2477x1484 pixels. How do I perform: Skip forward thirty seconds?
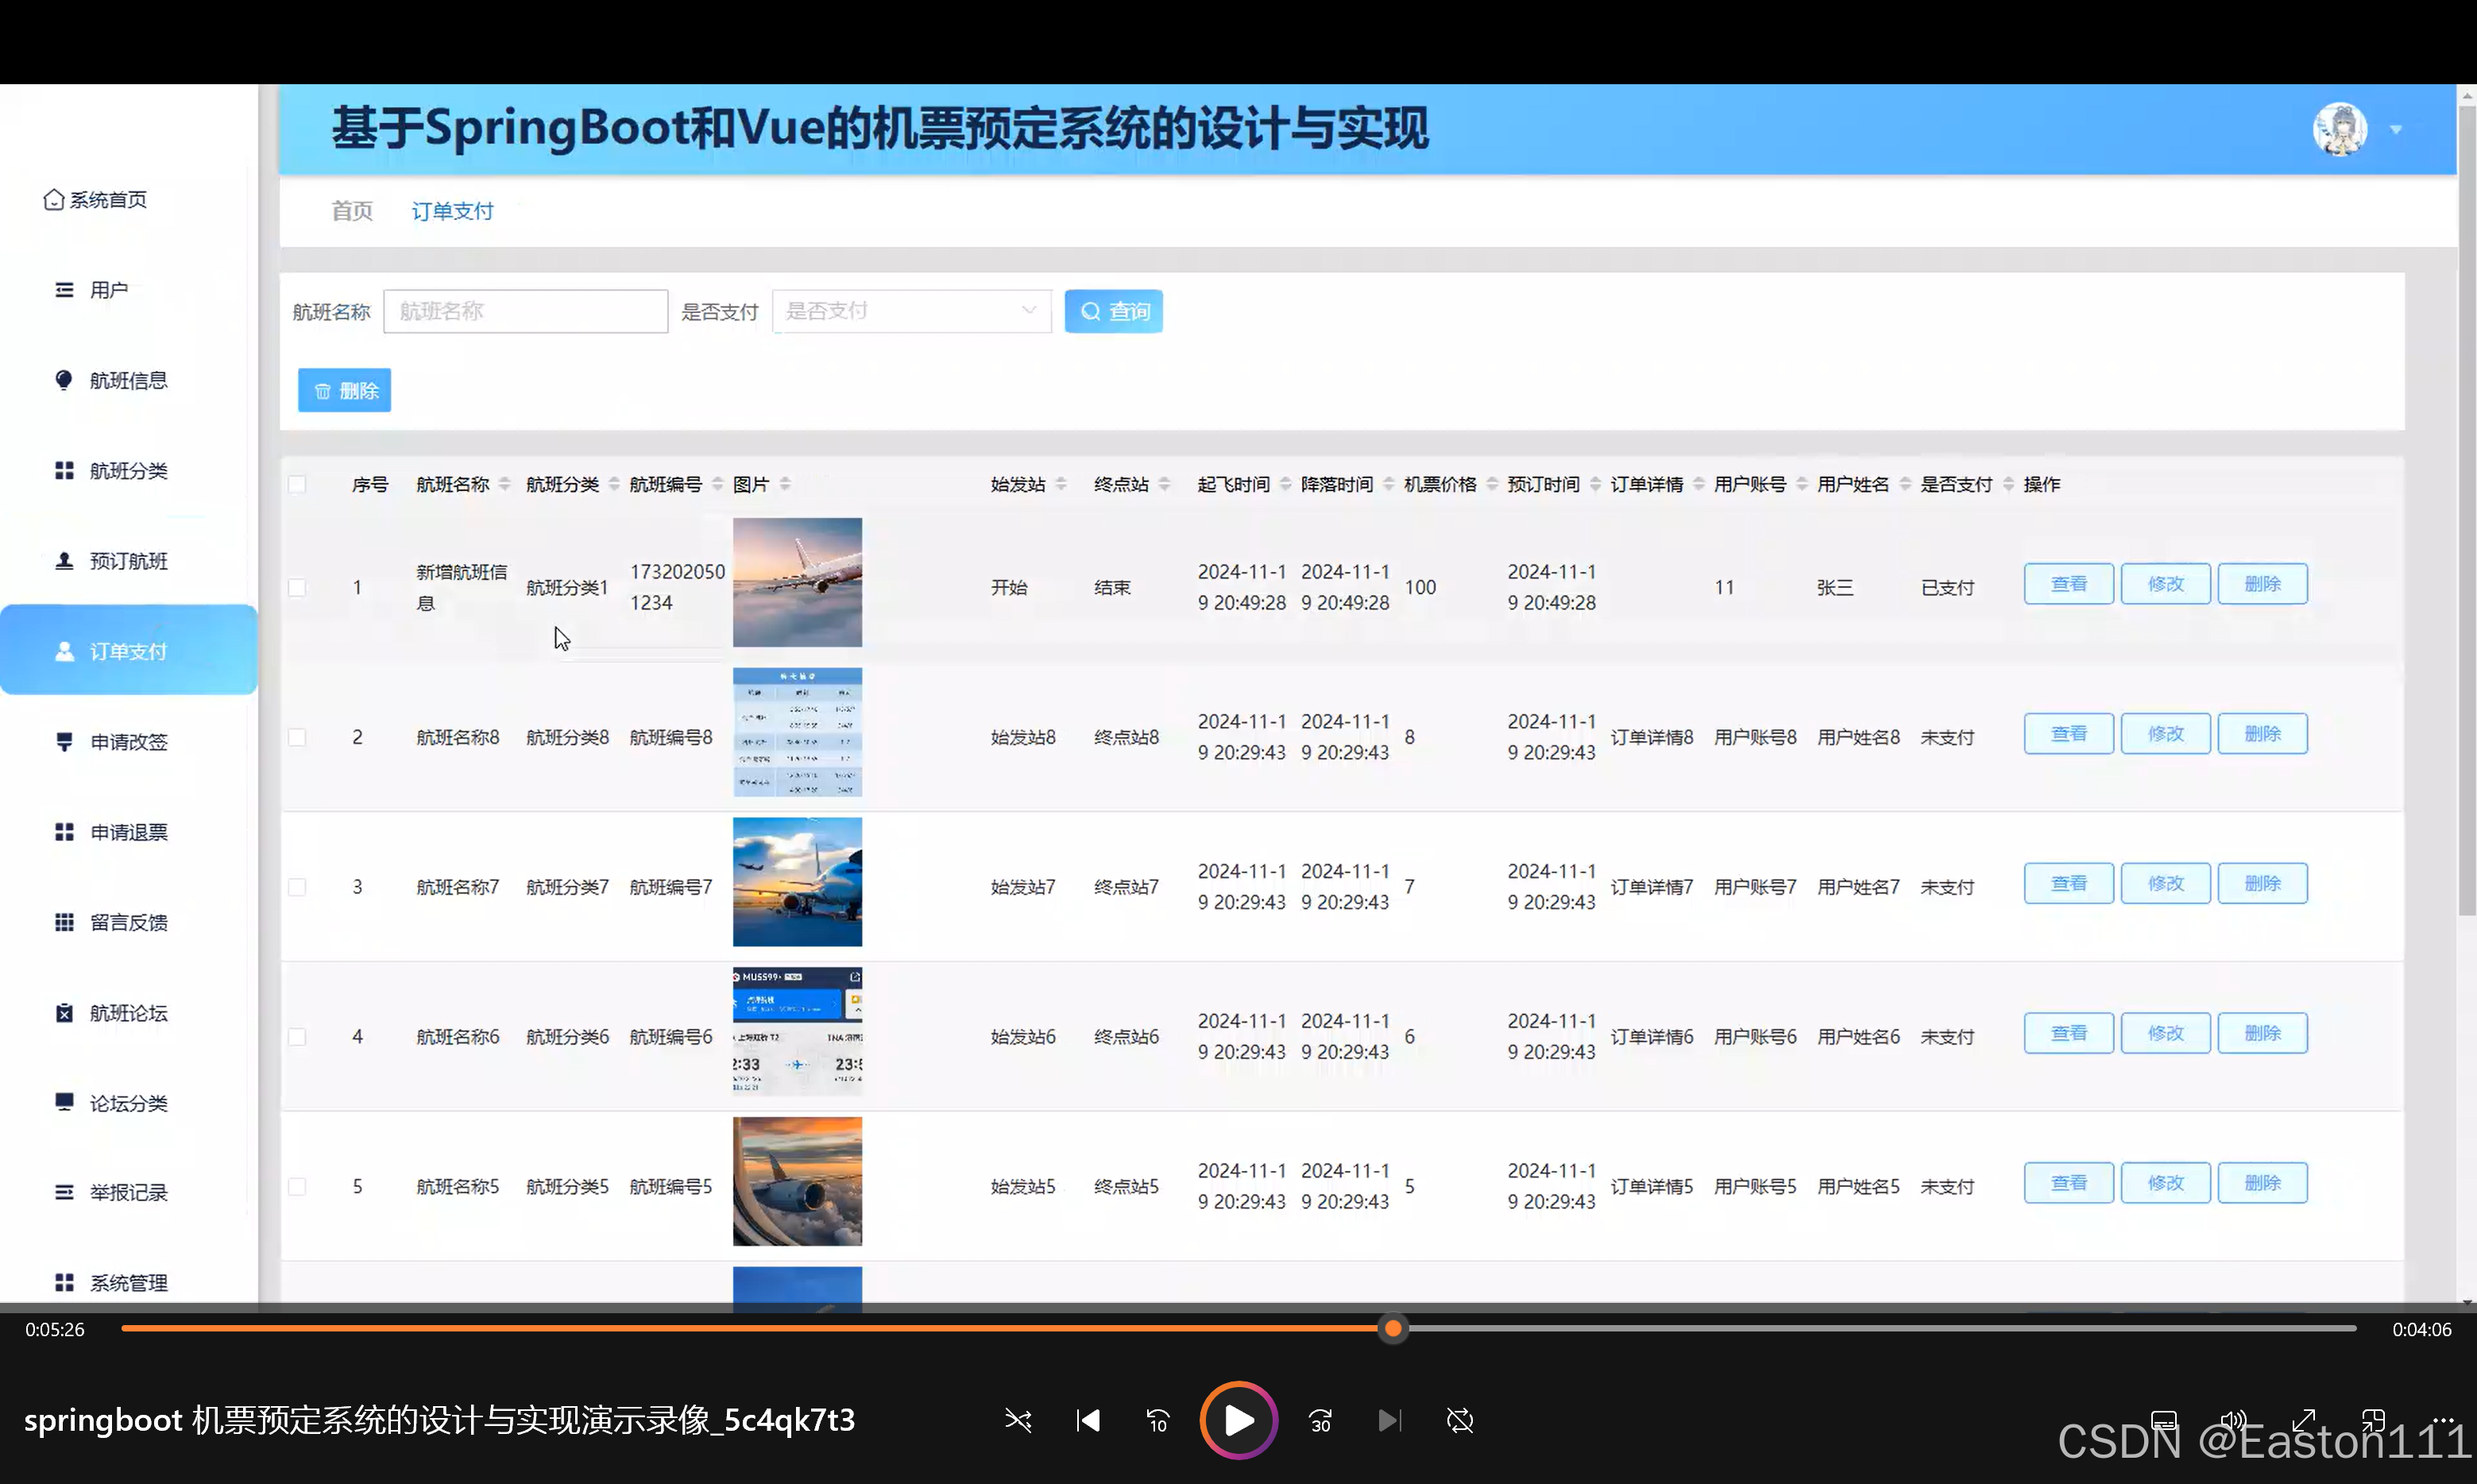(1320, 1420)
